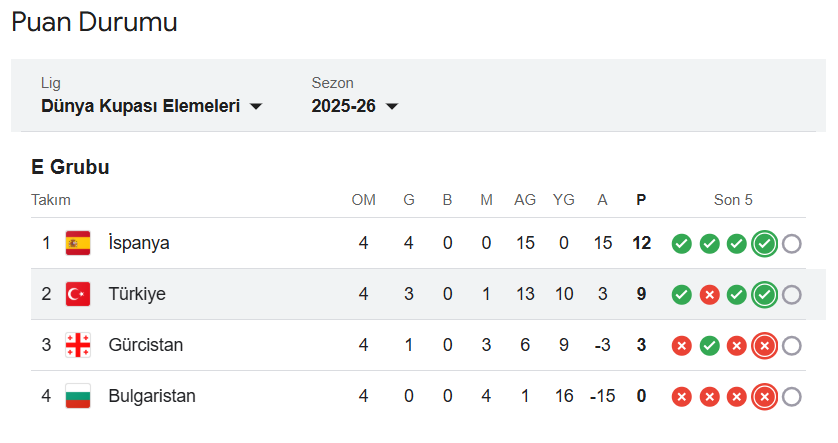Open the İspanya team link
The height and width of the screenshot is (443, 838).
pyautogui.click(x=139, y=243)
